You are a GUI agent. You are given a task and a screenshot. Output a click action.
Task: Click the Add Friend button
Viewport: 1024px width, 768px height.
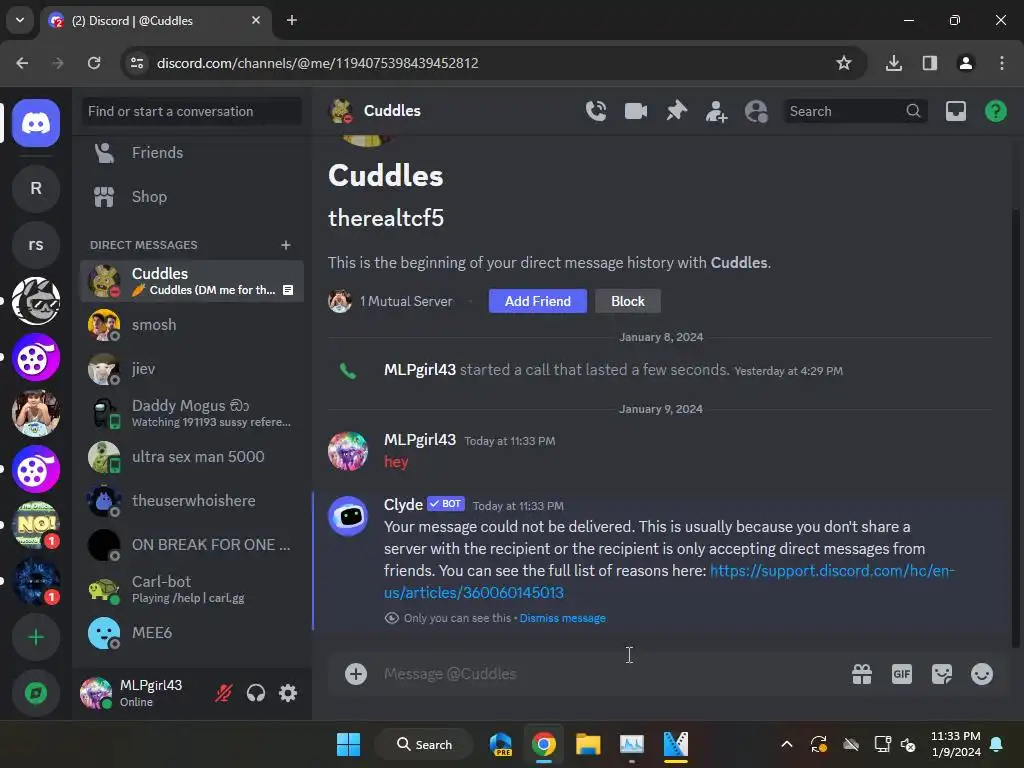point(537,301)
